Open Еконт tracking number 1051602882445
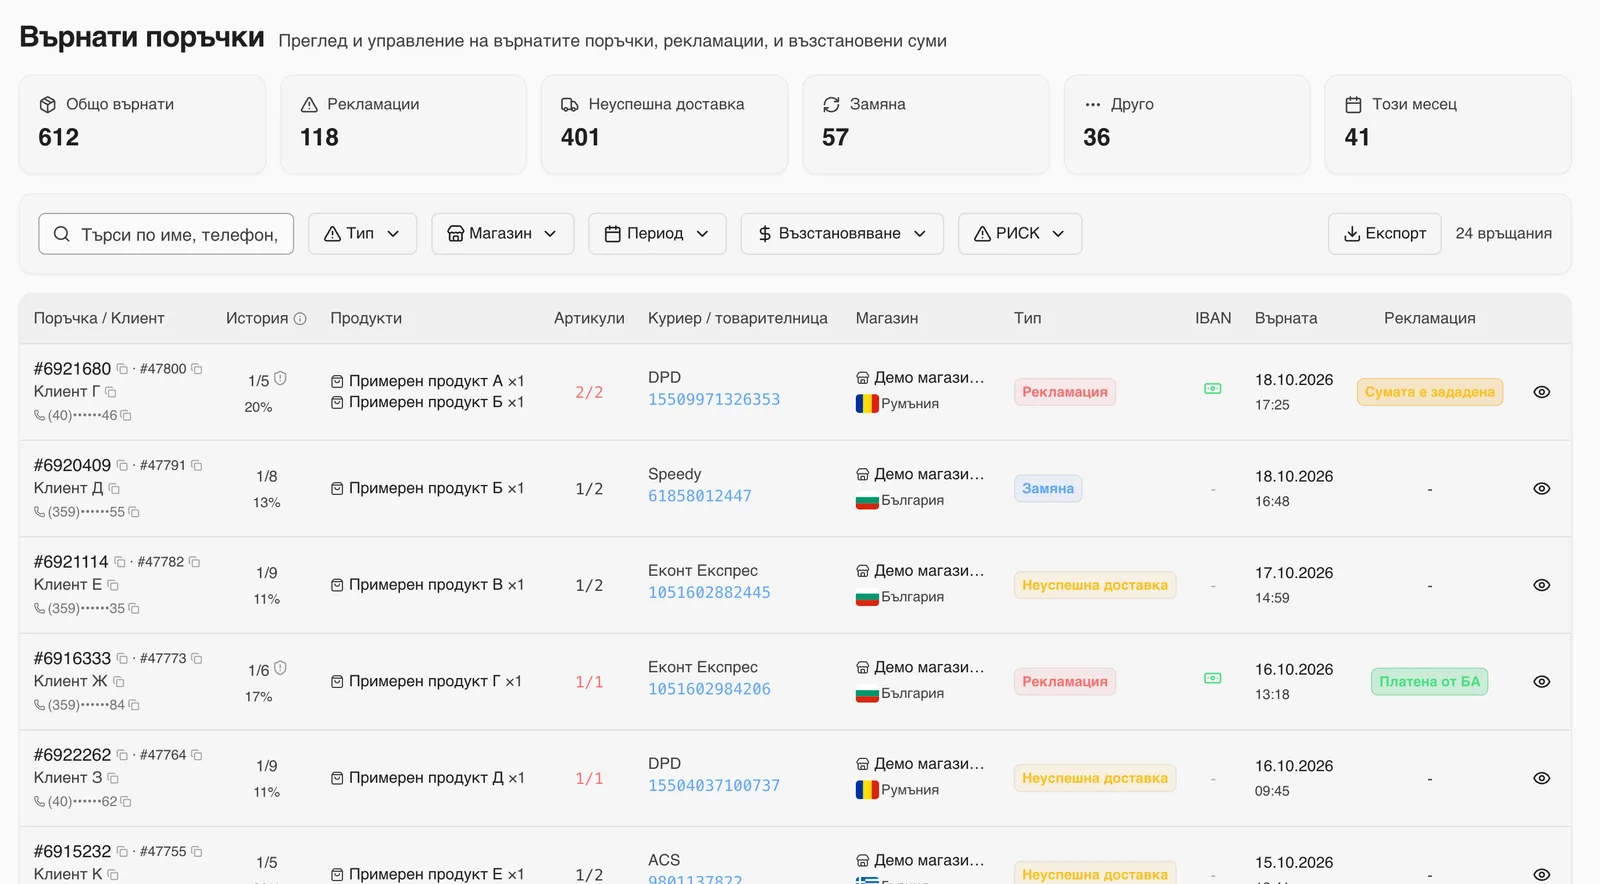 709,593
